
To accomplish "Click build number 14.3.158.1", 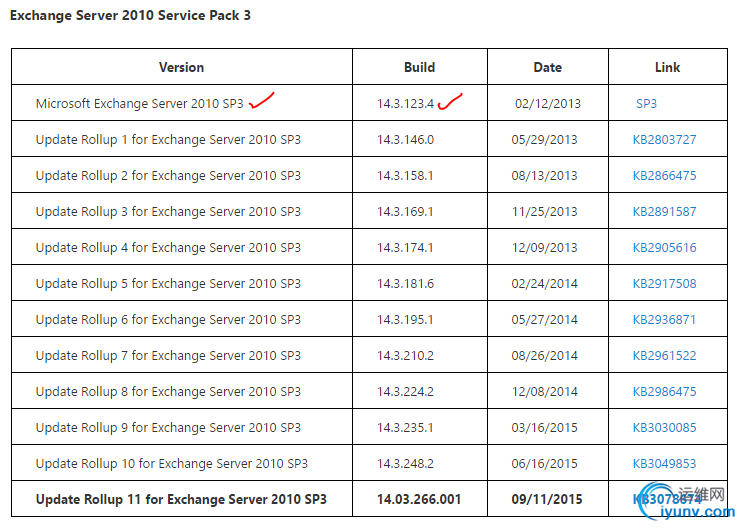I will point(405,175).
